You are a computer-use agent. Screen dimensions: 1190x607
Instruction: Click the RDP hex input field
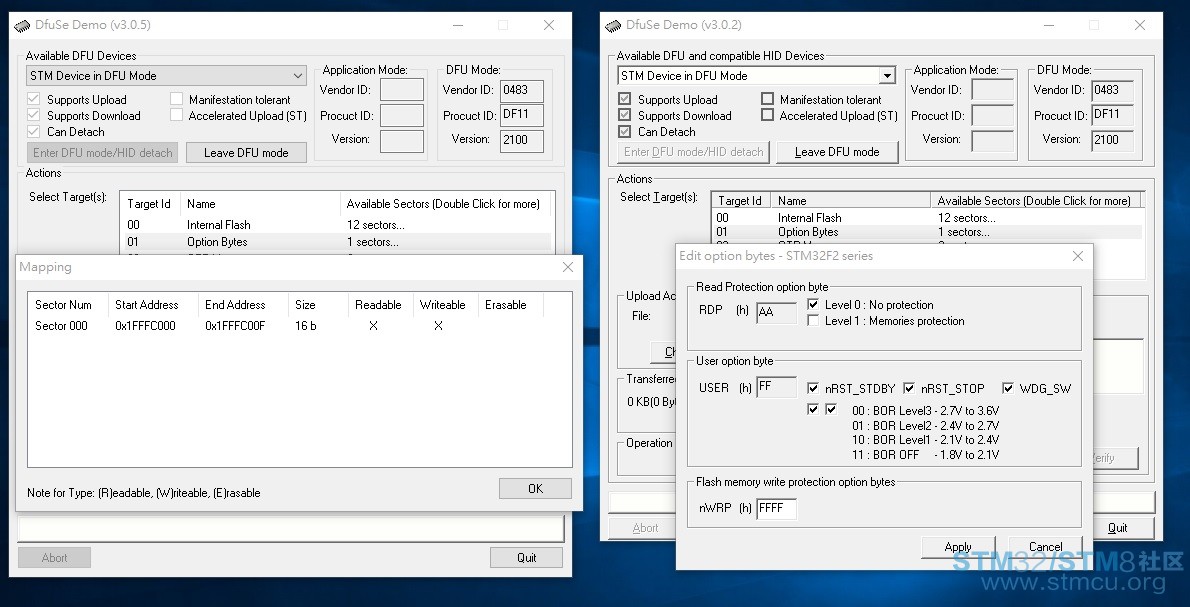pyautogui.click(x=776, y=312)
